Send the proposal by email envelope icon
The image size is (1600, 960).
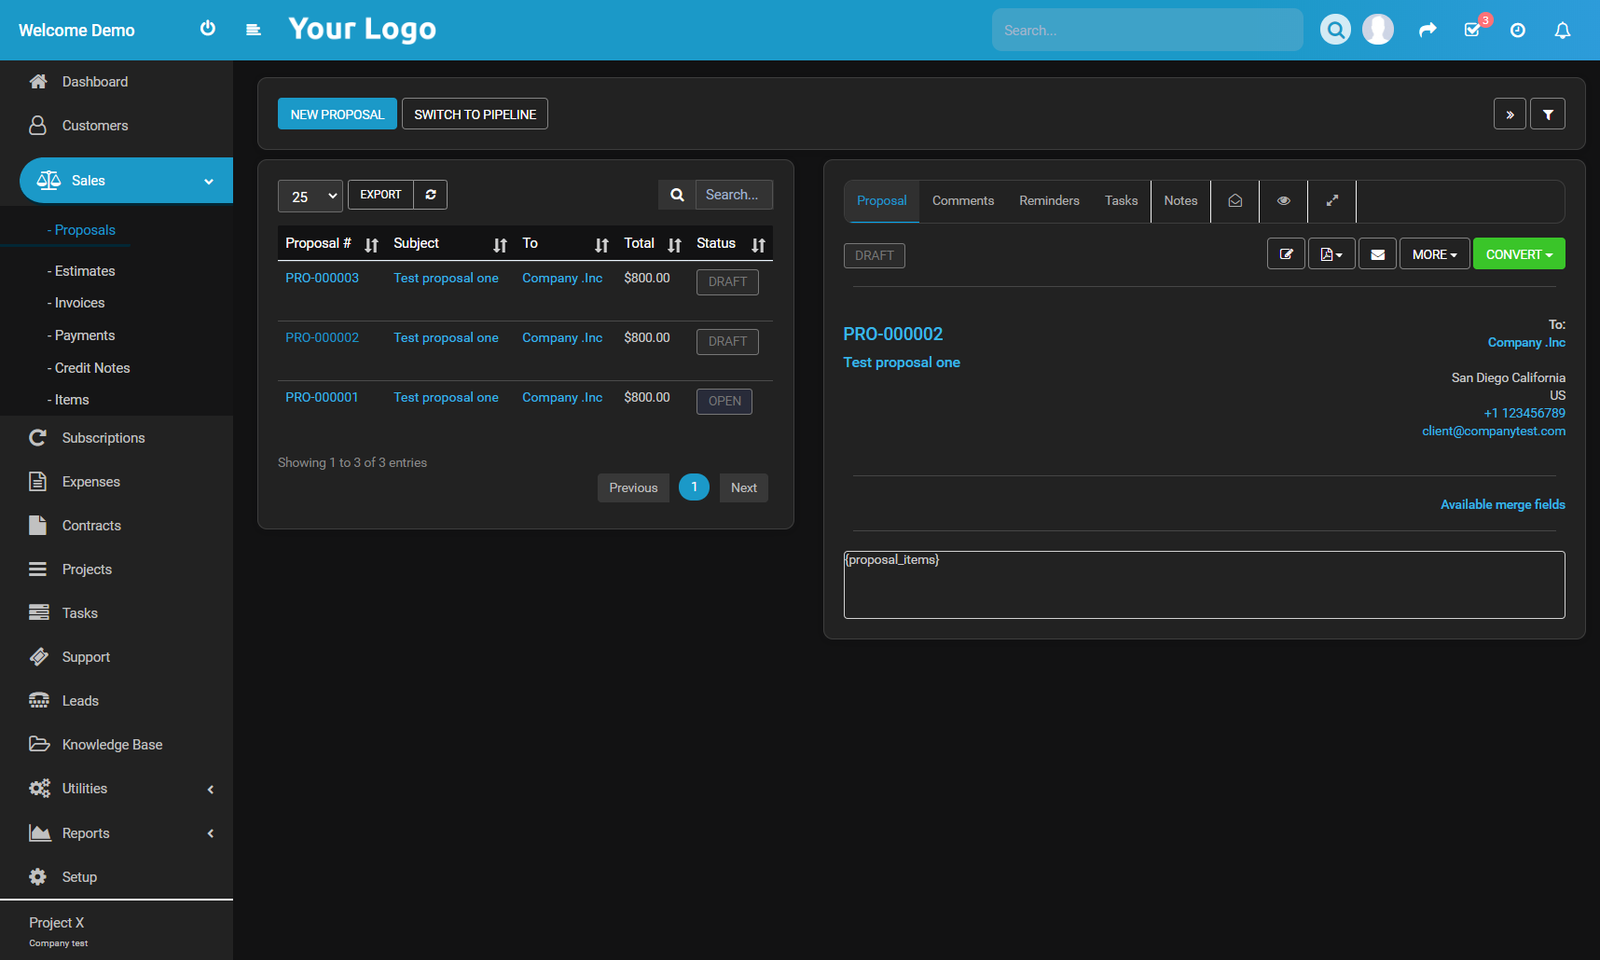(x=1377, y=253)
